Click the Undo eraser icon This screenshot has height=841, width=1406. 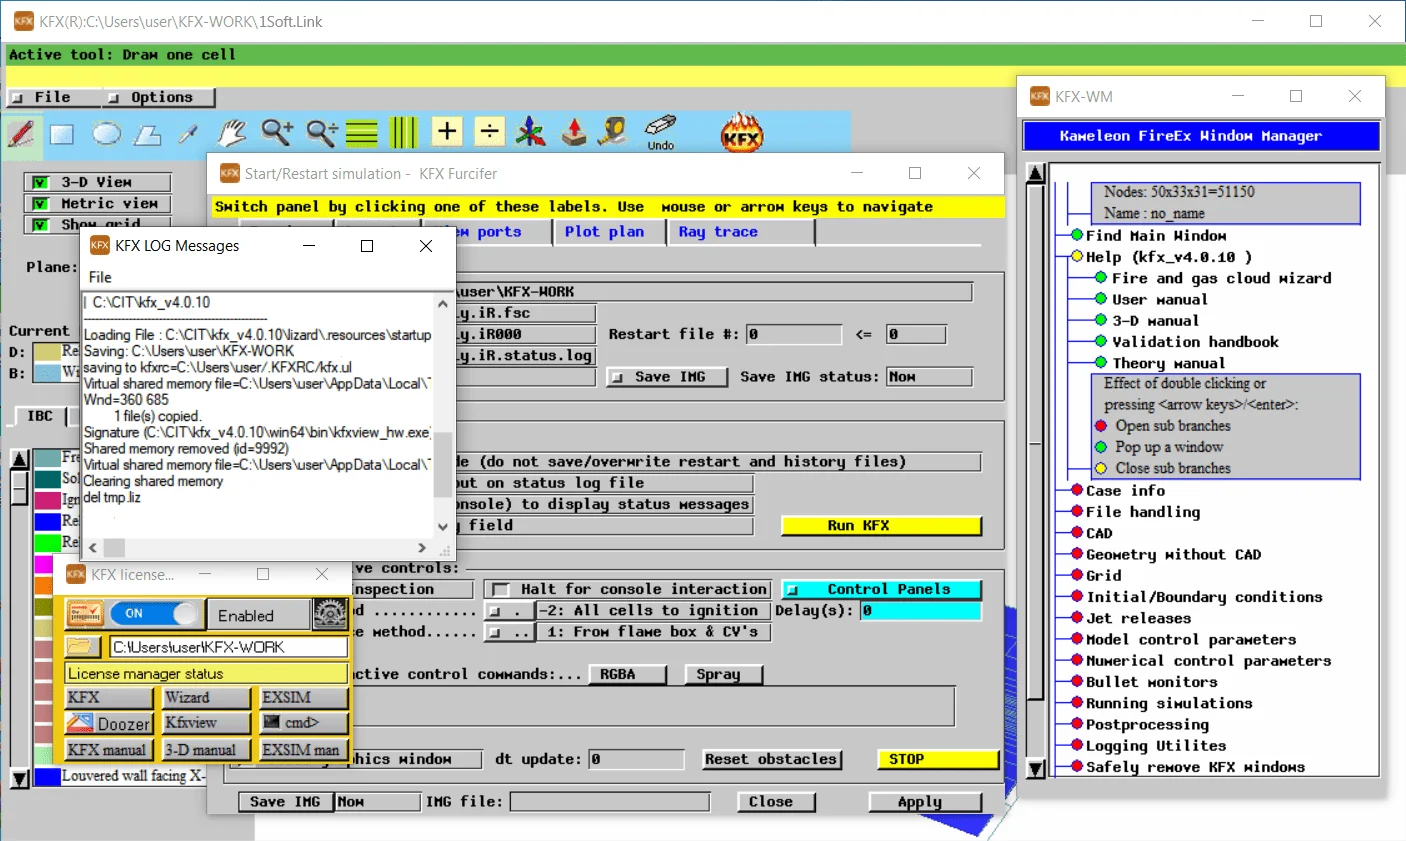[661, 131]
